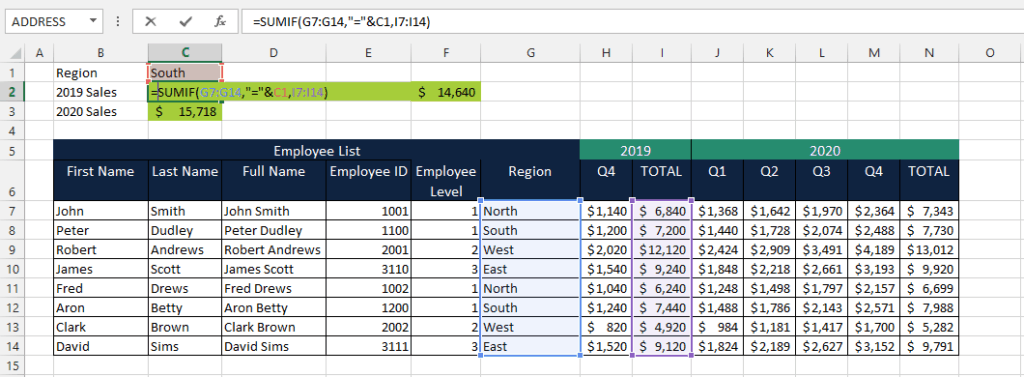Screen dimensions: 1024x377
Task: Select employee ID 2002 cell
Action: tap(368, 327)
